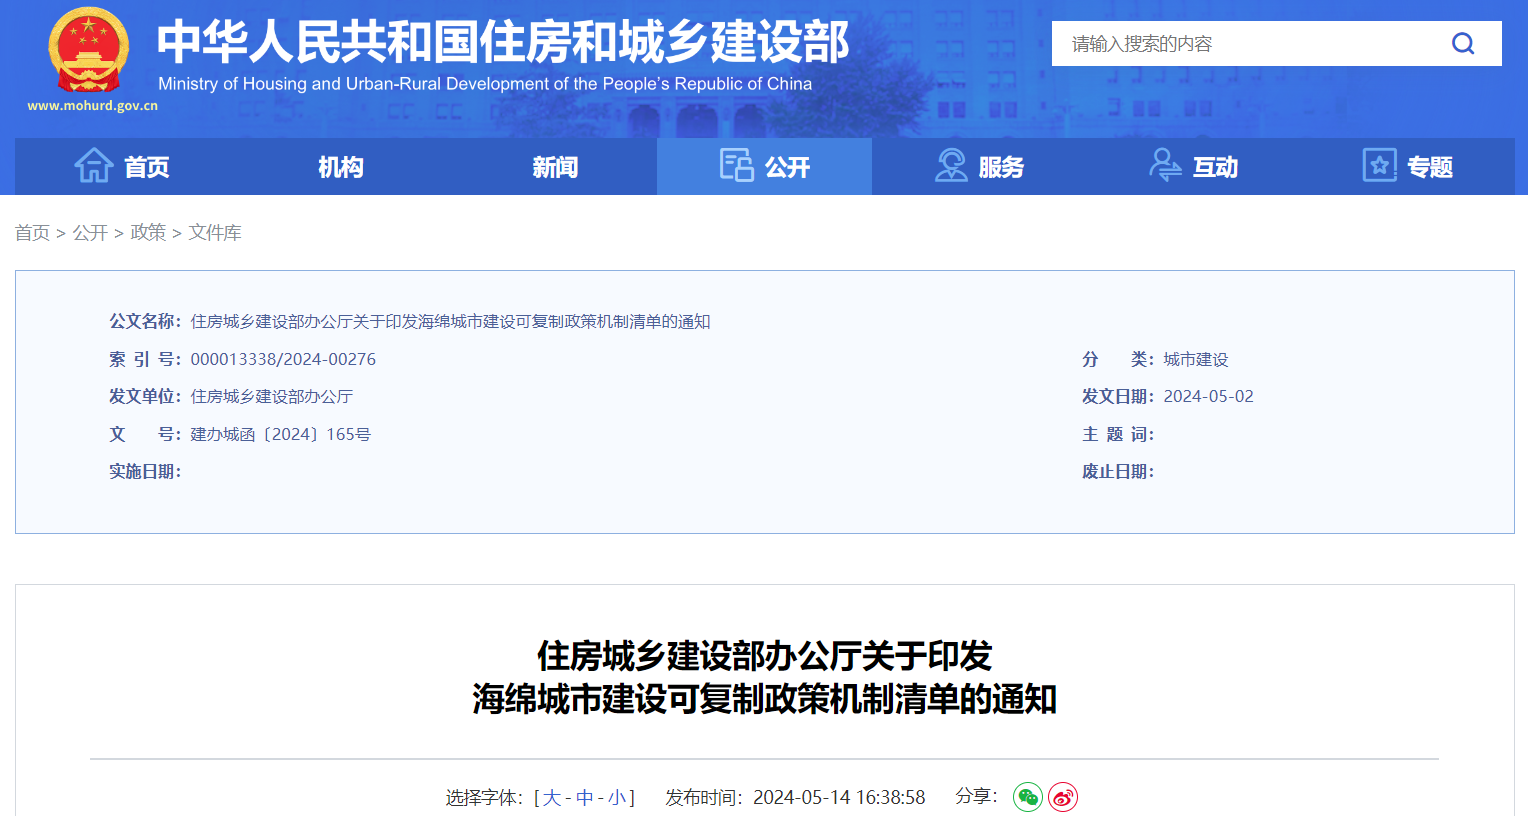Open the 服务 navigation tab
Screen dimensions: 1528x816
pos(979,166)
